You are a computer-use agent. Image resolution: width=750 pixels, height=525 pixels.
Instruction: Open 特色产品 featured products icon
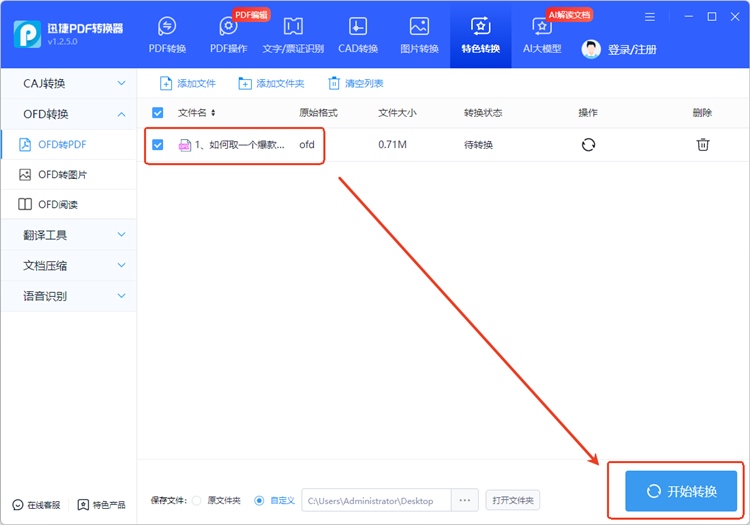(83, 505)
